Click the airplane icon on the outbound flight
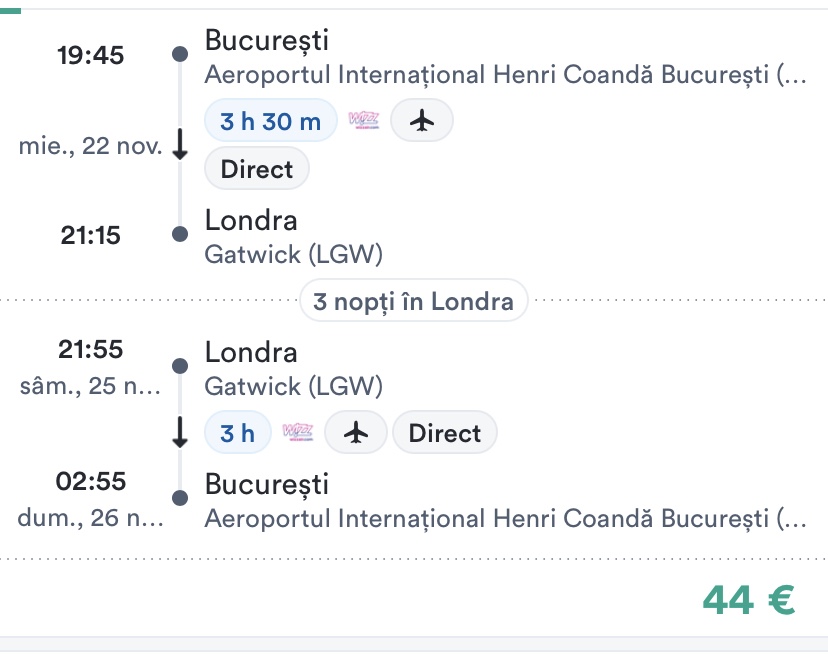The height and width of the screenshot is (655, 828). 422,121
